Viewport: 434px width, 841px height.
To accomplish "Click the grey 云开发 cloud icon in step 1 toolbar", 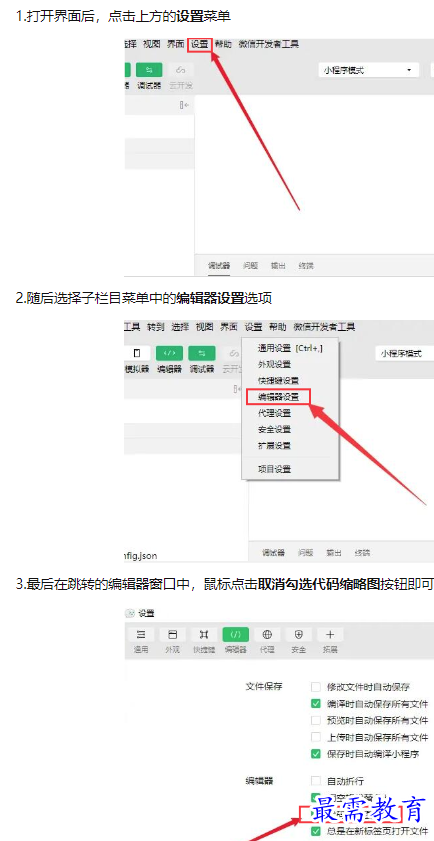I will (x=181, y=70).
